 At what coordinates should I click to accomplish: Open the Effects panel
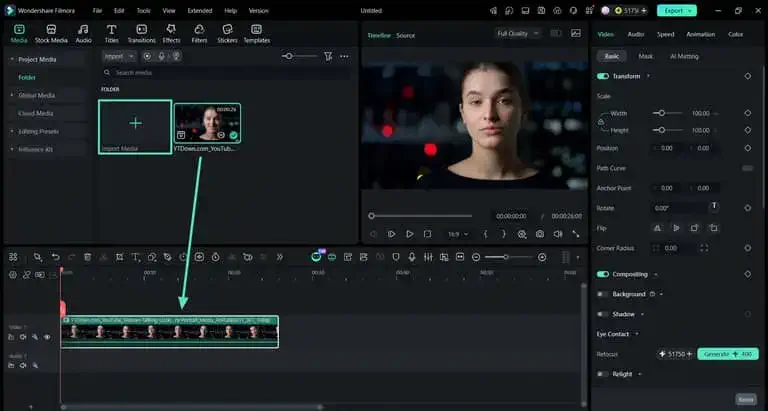171,34
